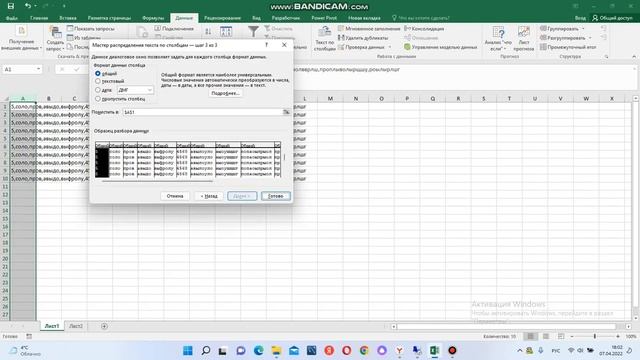
Task: Click the zoom slider handle in the status bar
Action: coord(595,336)
